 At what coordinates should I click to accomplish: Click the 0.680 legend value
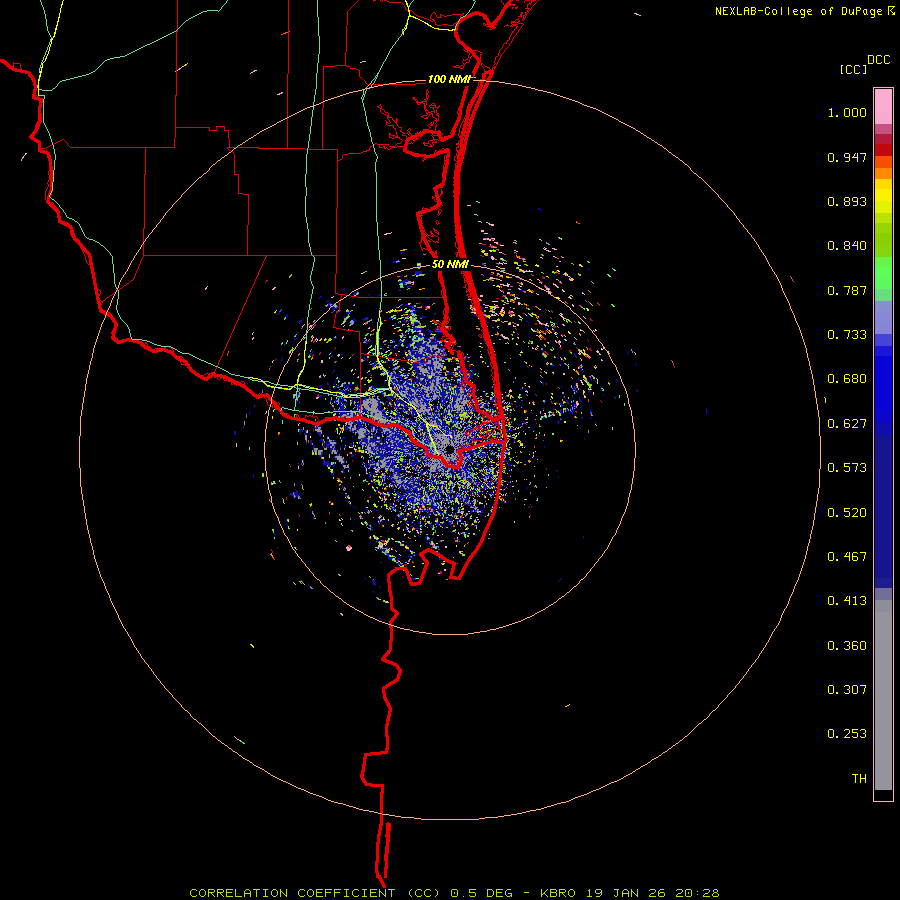coord(847,379)
